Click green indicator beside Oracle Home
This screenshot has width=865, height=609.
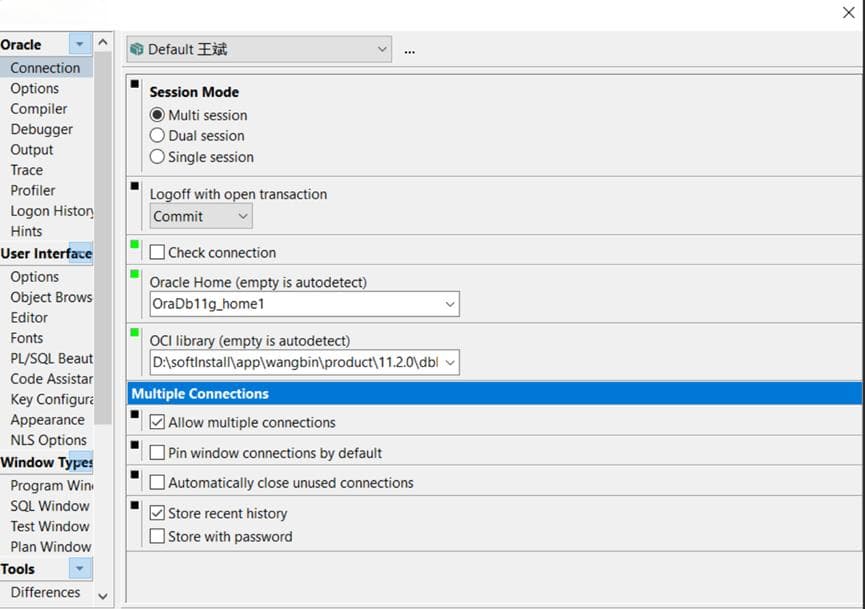pos(135,274)
